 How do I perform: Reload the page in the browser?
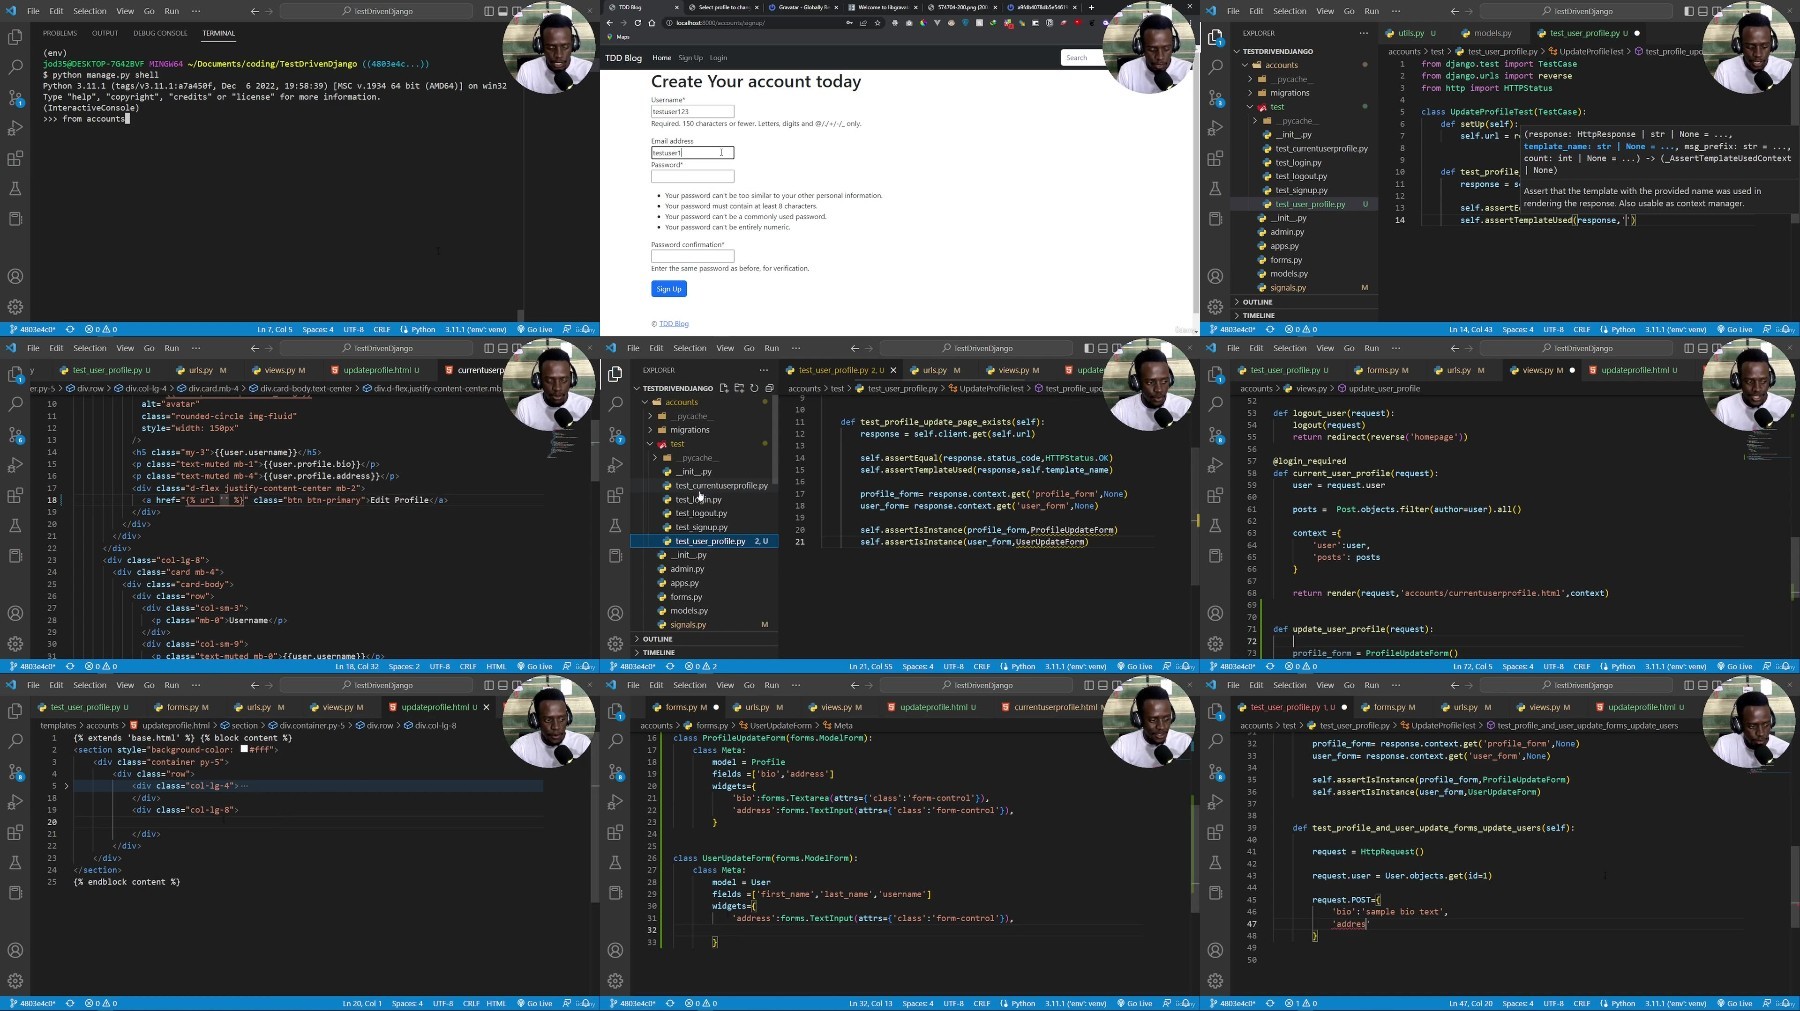(x=637, y=23)
